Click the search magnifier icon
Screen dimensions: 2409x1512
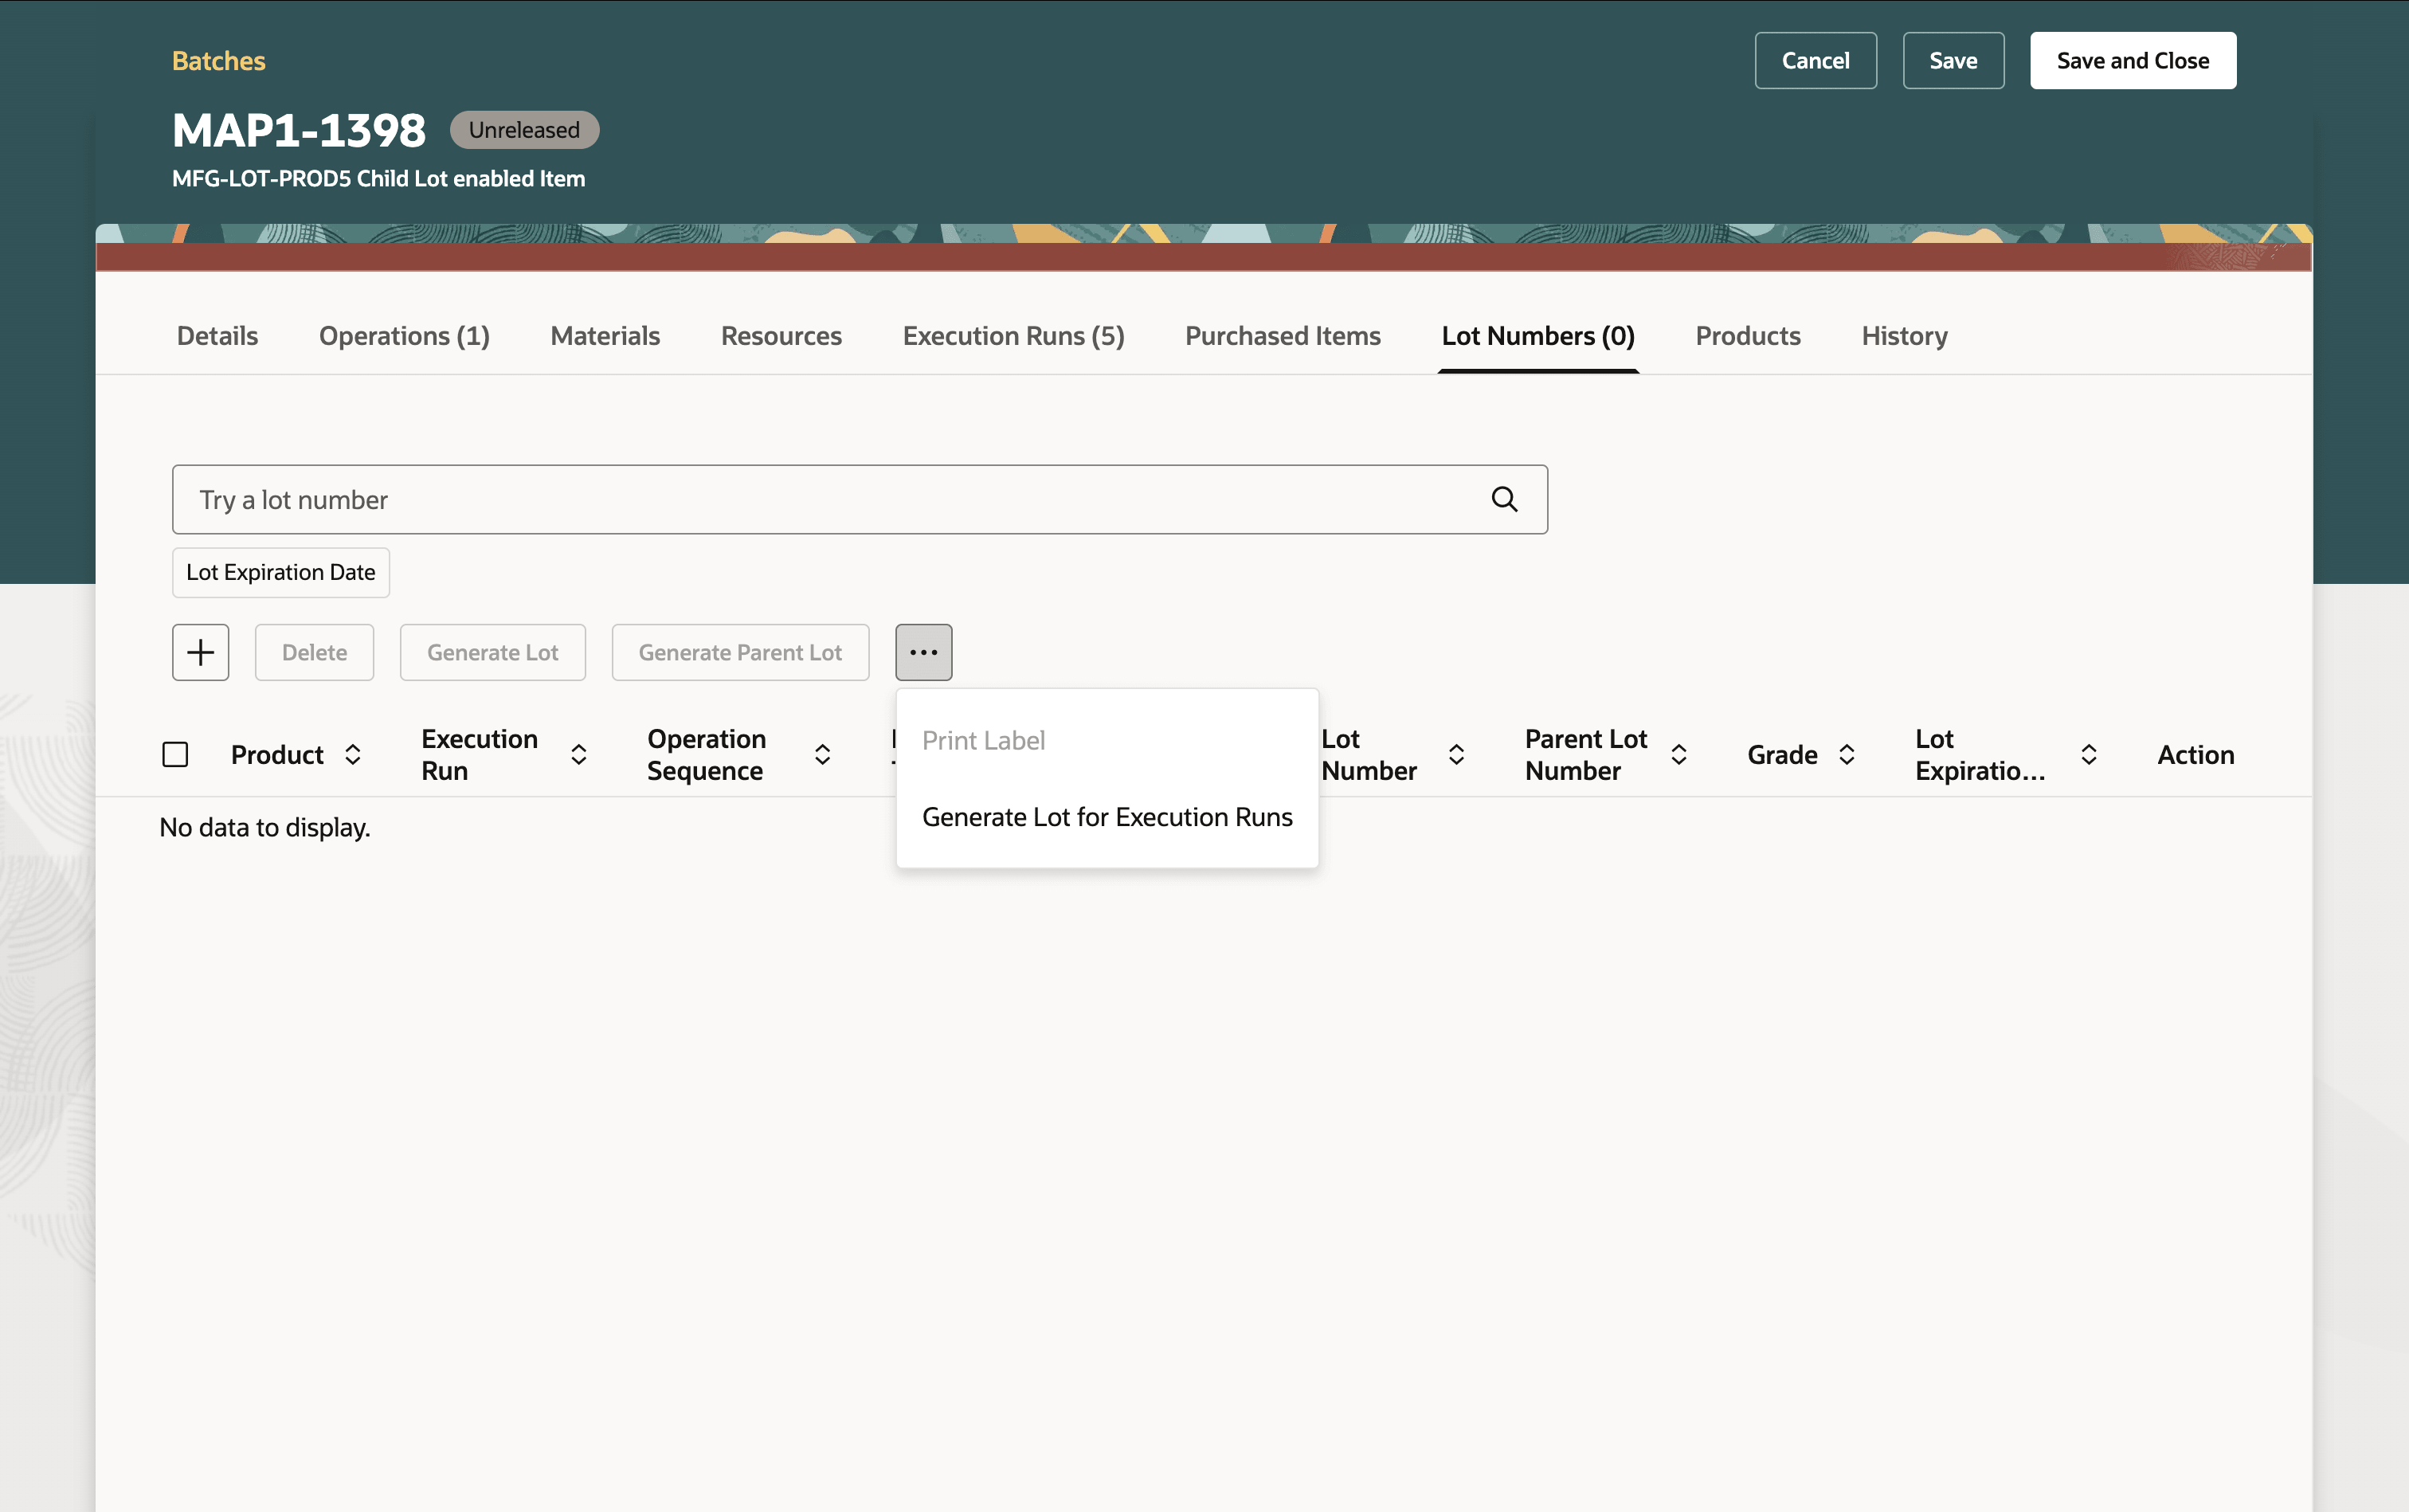click(1504, 499)
